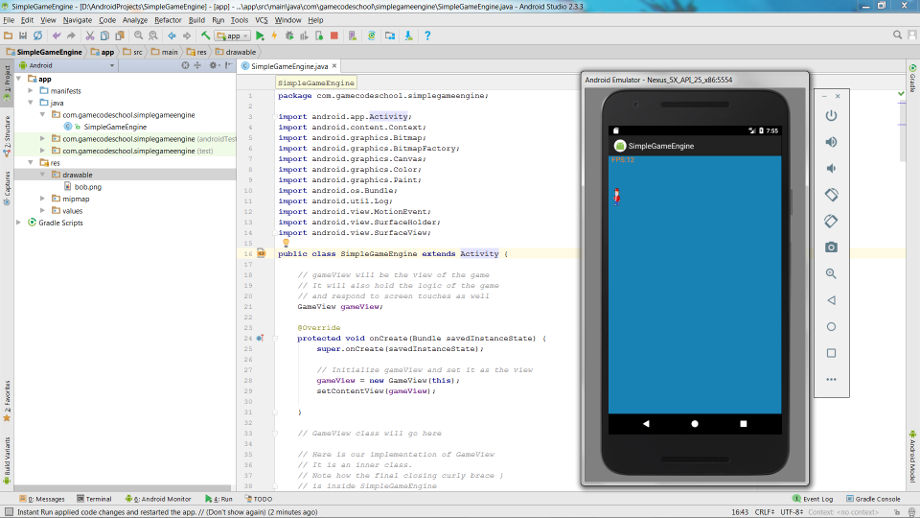Click the light bulb intention icon in editor
The image size is (920, 518).
[286, 243]
